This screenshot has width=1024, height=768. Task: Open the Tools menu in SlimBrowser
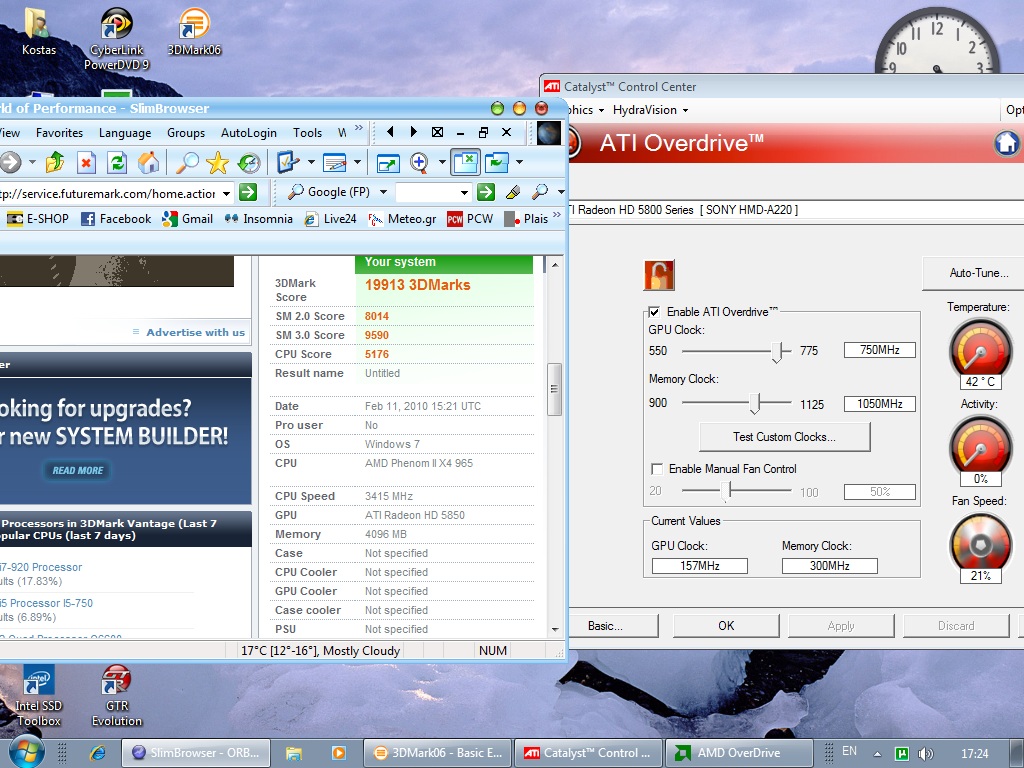point(308,133)
